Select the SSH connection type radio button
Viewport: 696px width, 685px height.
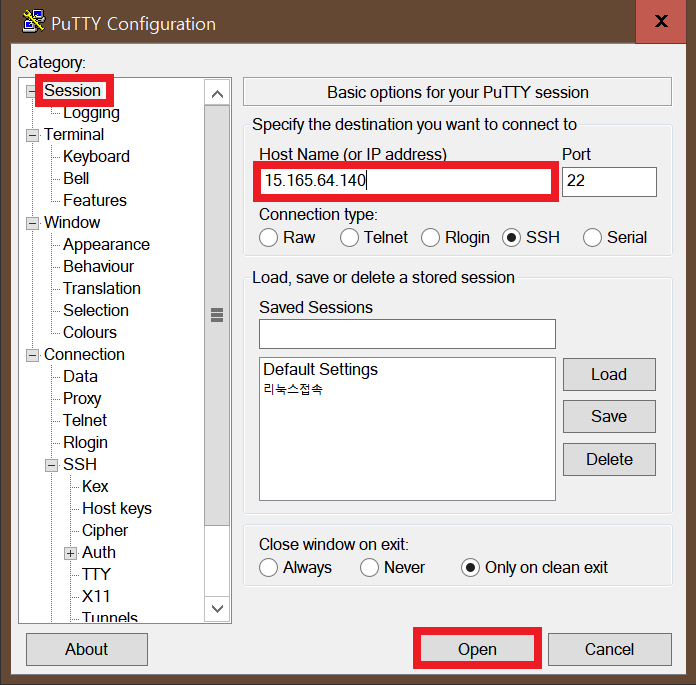click(x=511, y=238)
